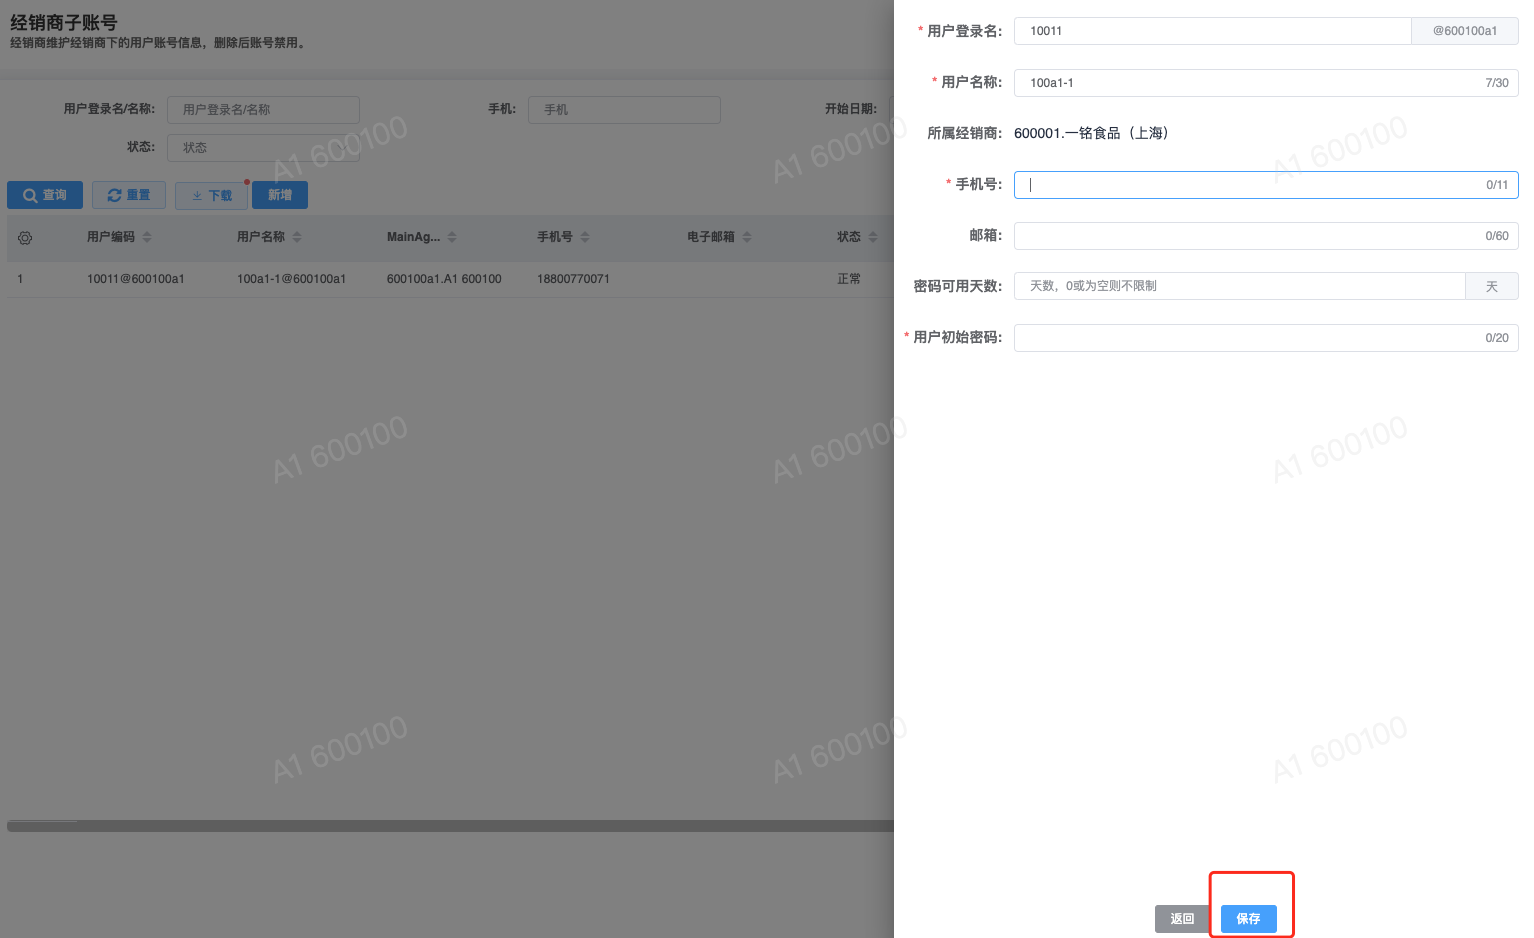Click the 保存 save button
Screen dimensions: 1534x938
click(1248, 919)
